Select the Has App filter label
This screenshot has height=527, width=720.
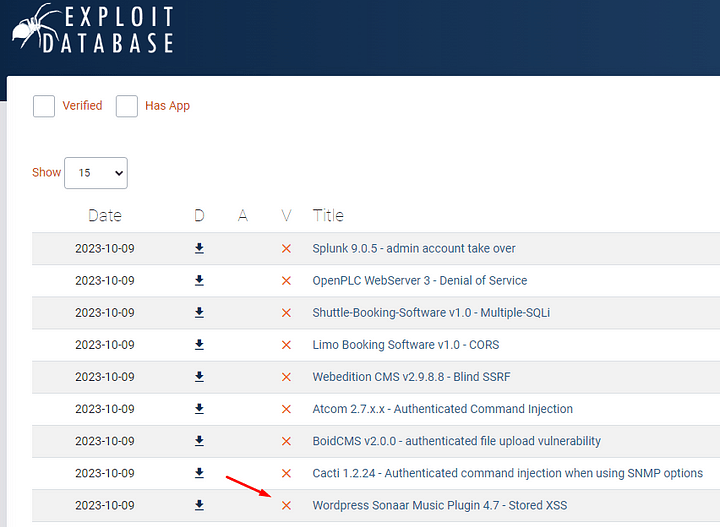click(167, 106)
